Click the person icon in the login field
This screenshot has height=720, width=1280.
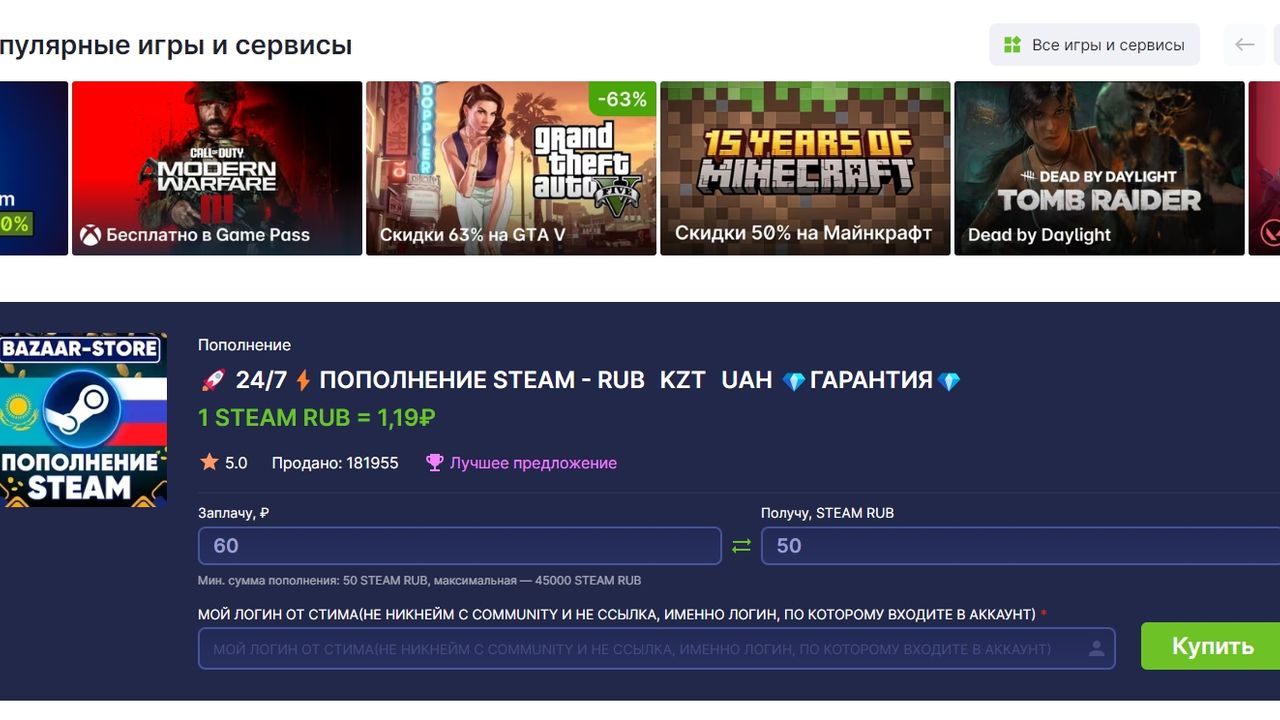[x=1096, y=649]
